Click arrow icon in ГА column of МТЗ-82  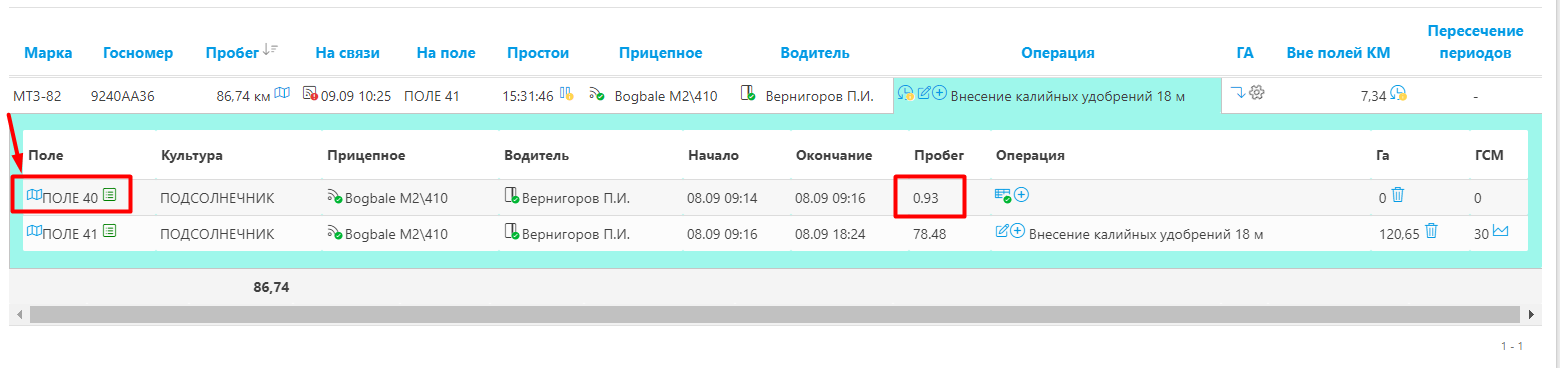1238,93
